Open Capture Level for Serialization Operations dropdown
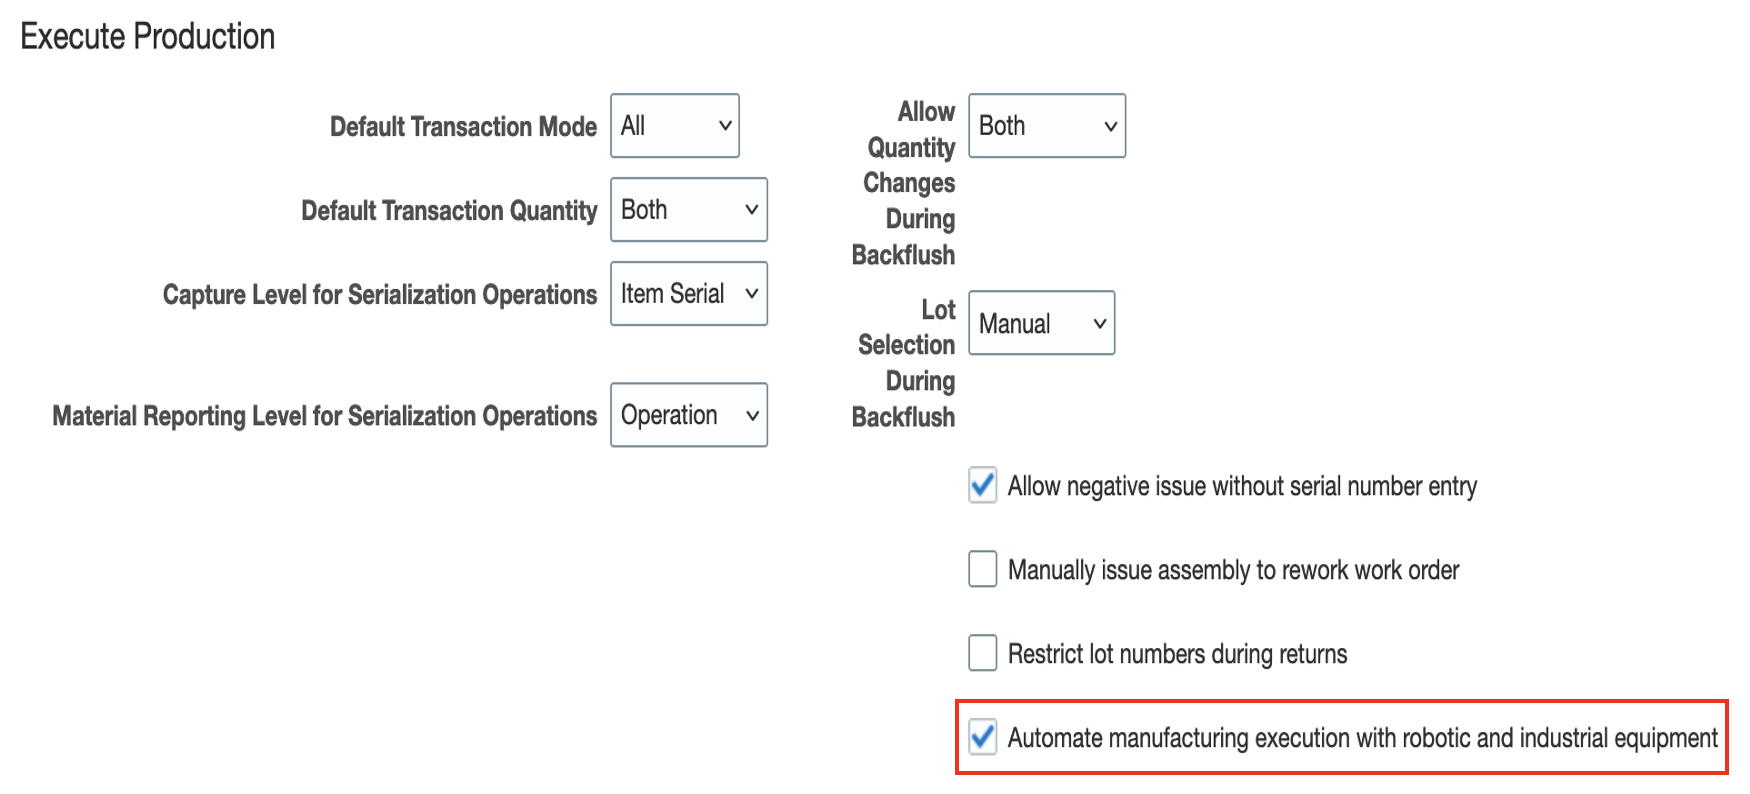Viewport: 1750px width, 794px height. click(x=689, y=294)
